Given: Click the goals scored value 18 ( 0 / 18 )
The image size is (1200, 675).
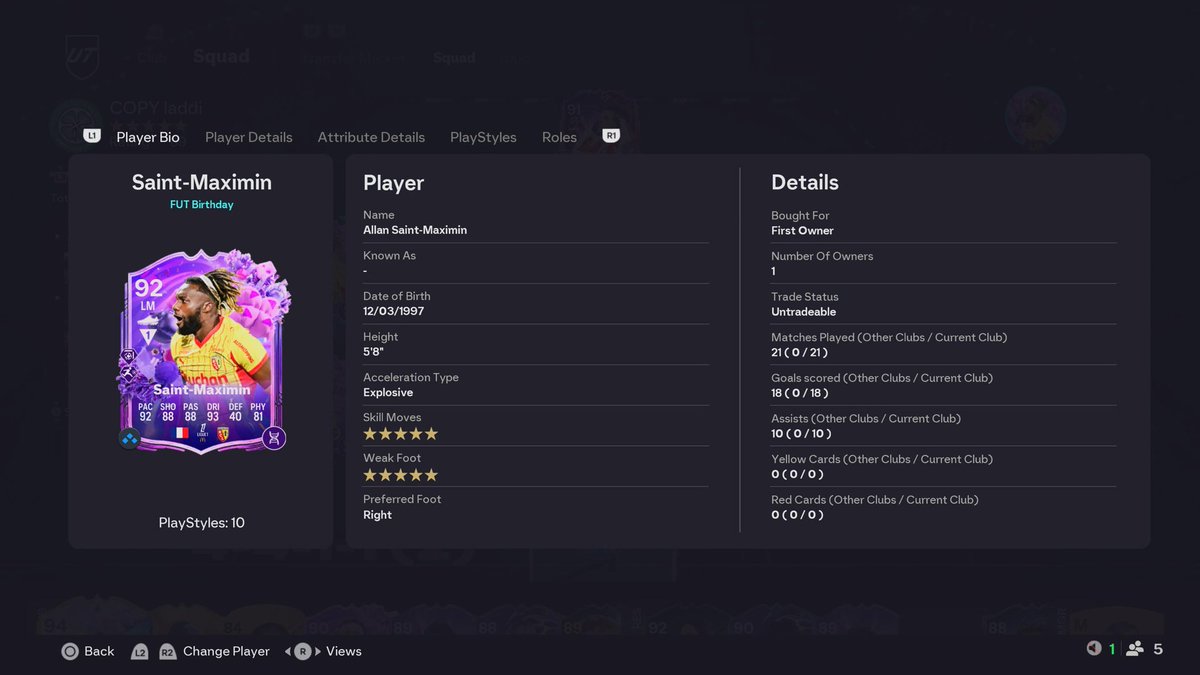Looking at the screenshot, I should (800, 393).
